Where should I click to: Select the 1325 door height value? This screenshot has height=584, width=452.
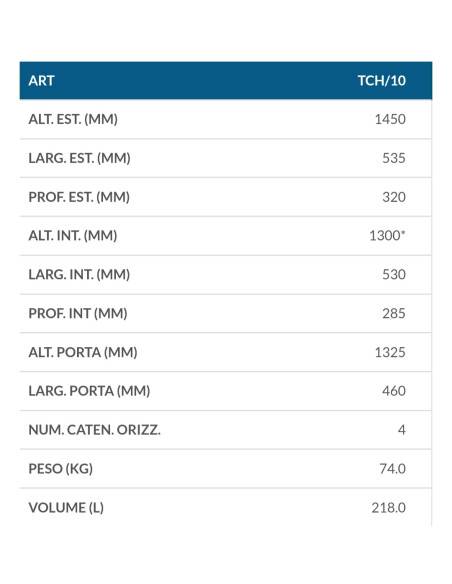[x=390, y=352]
